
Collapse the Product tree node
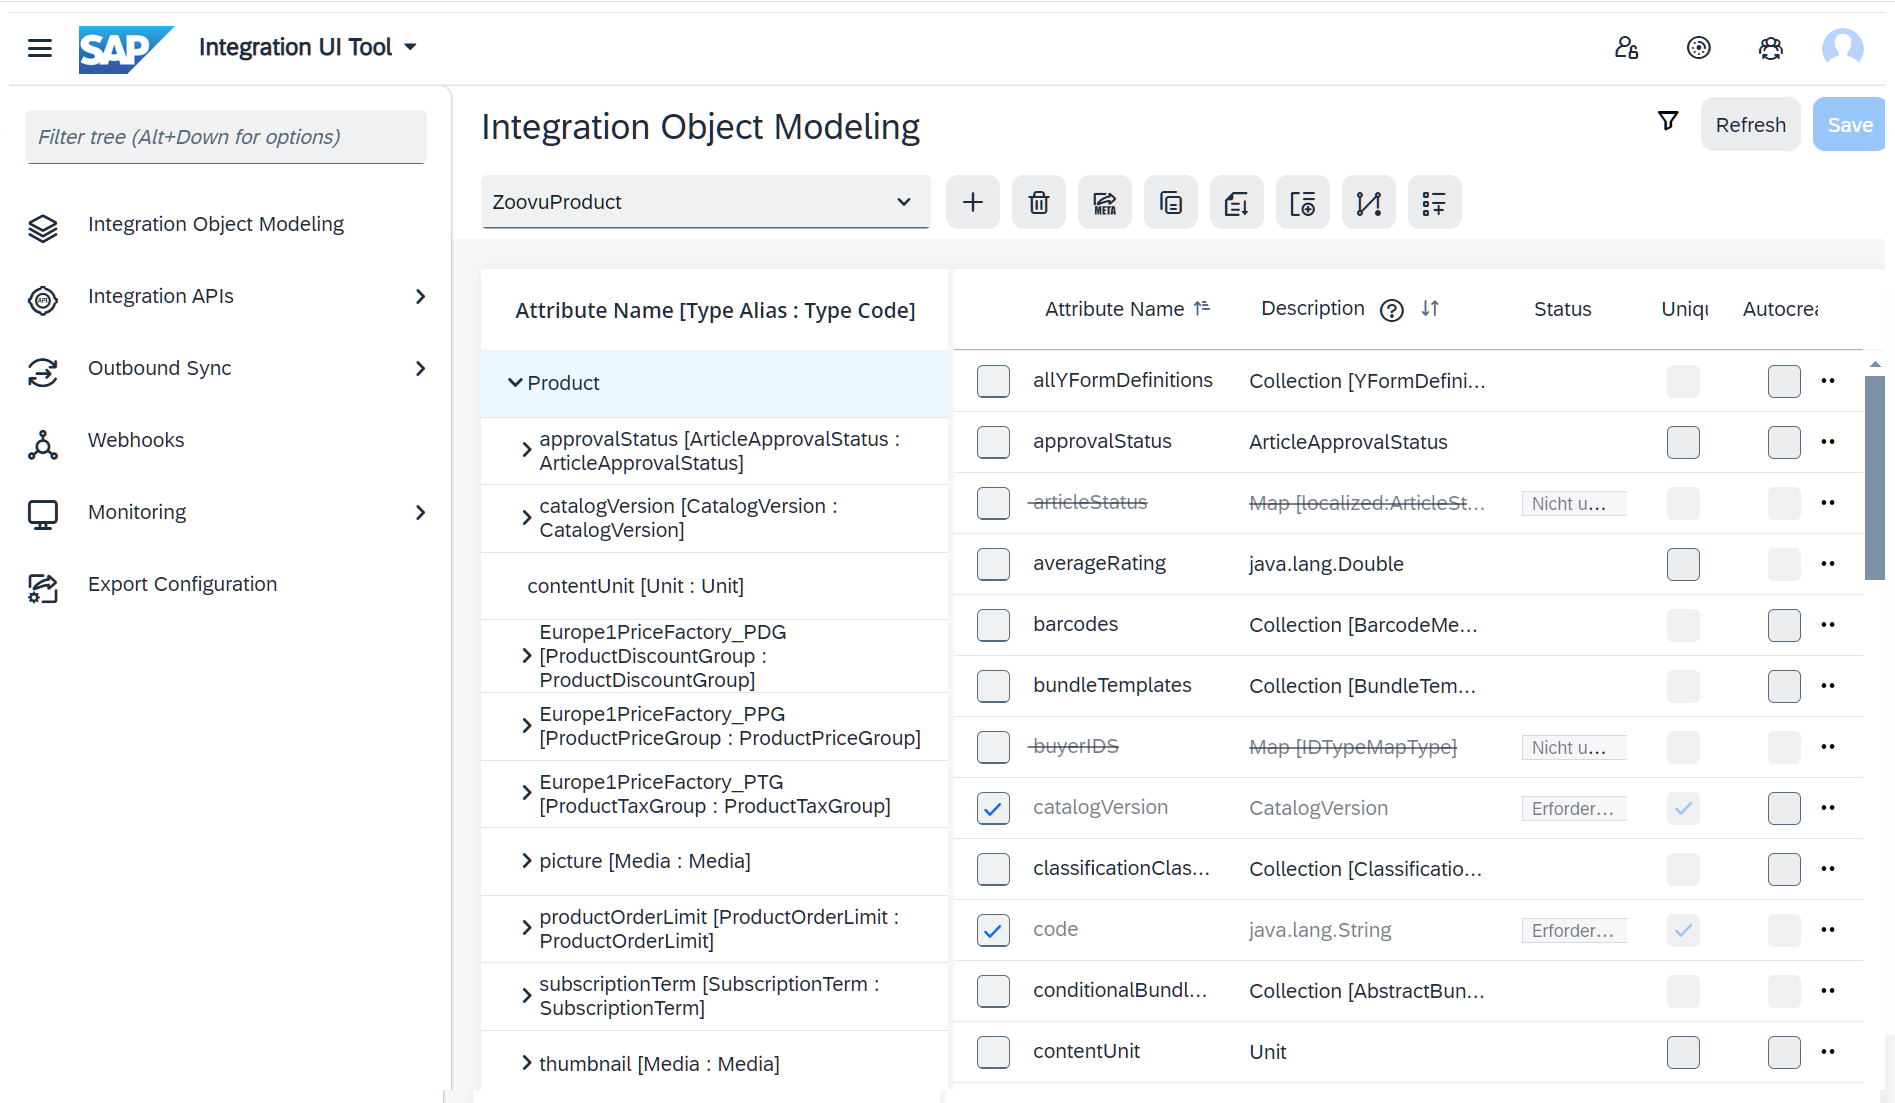tap(515, 382)
